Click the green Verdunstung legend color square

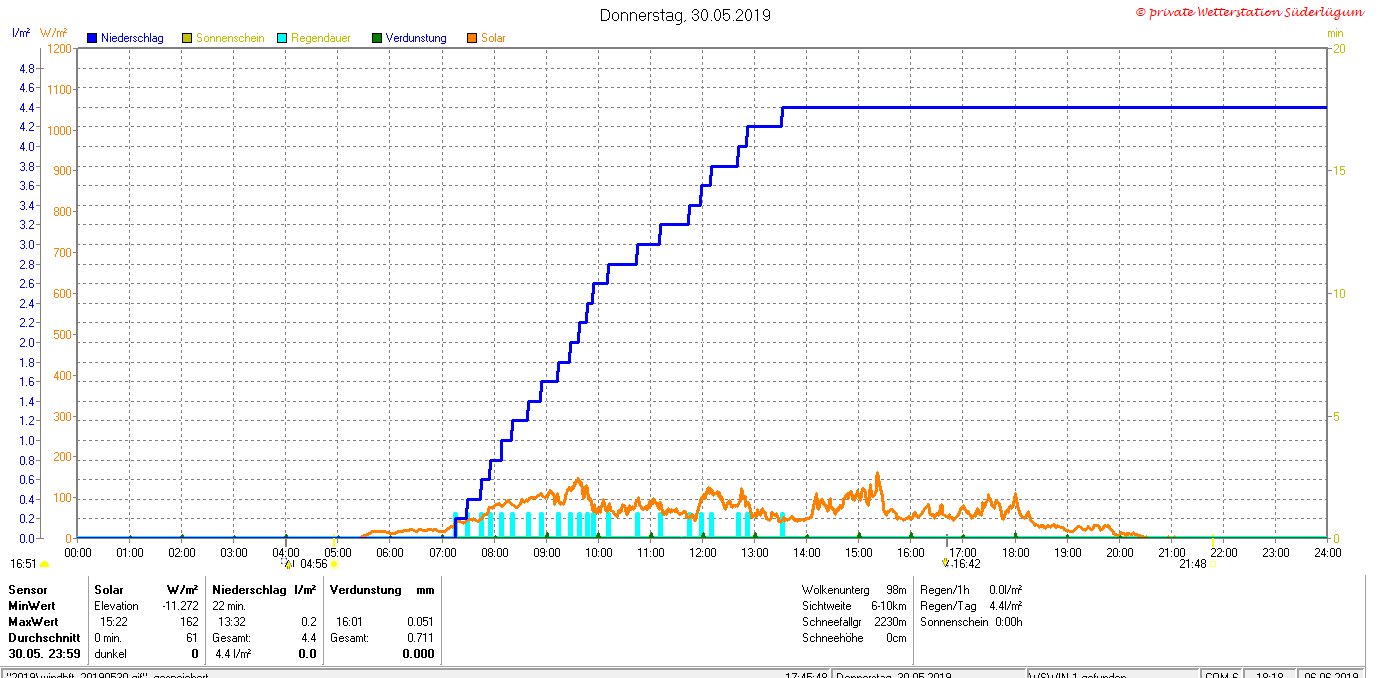(x=377, y=38)
